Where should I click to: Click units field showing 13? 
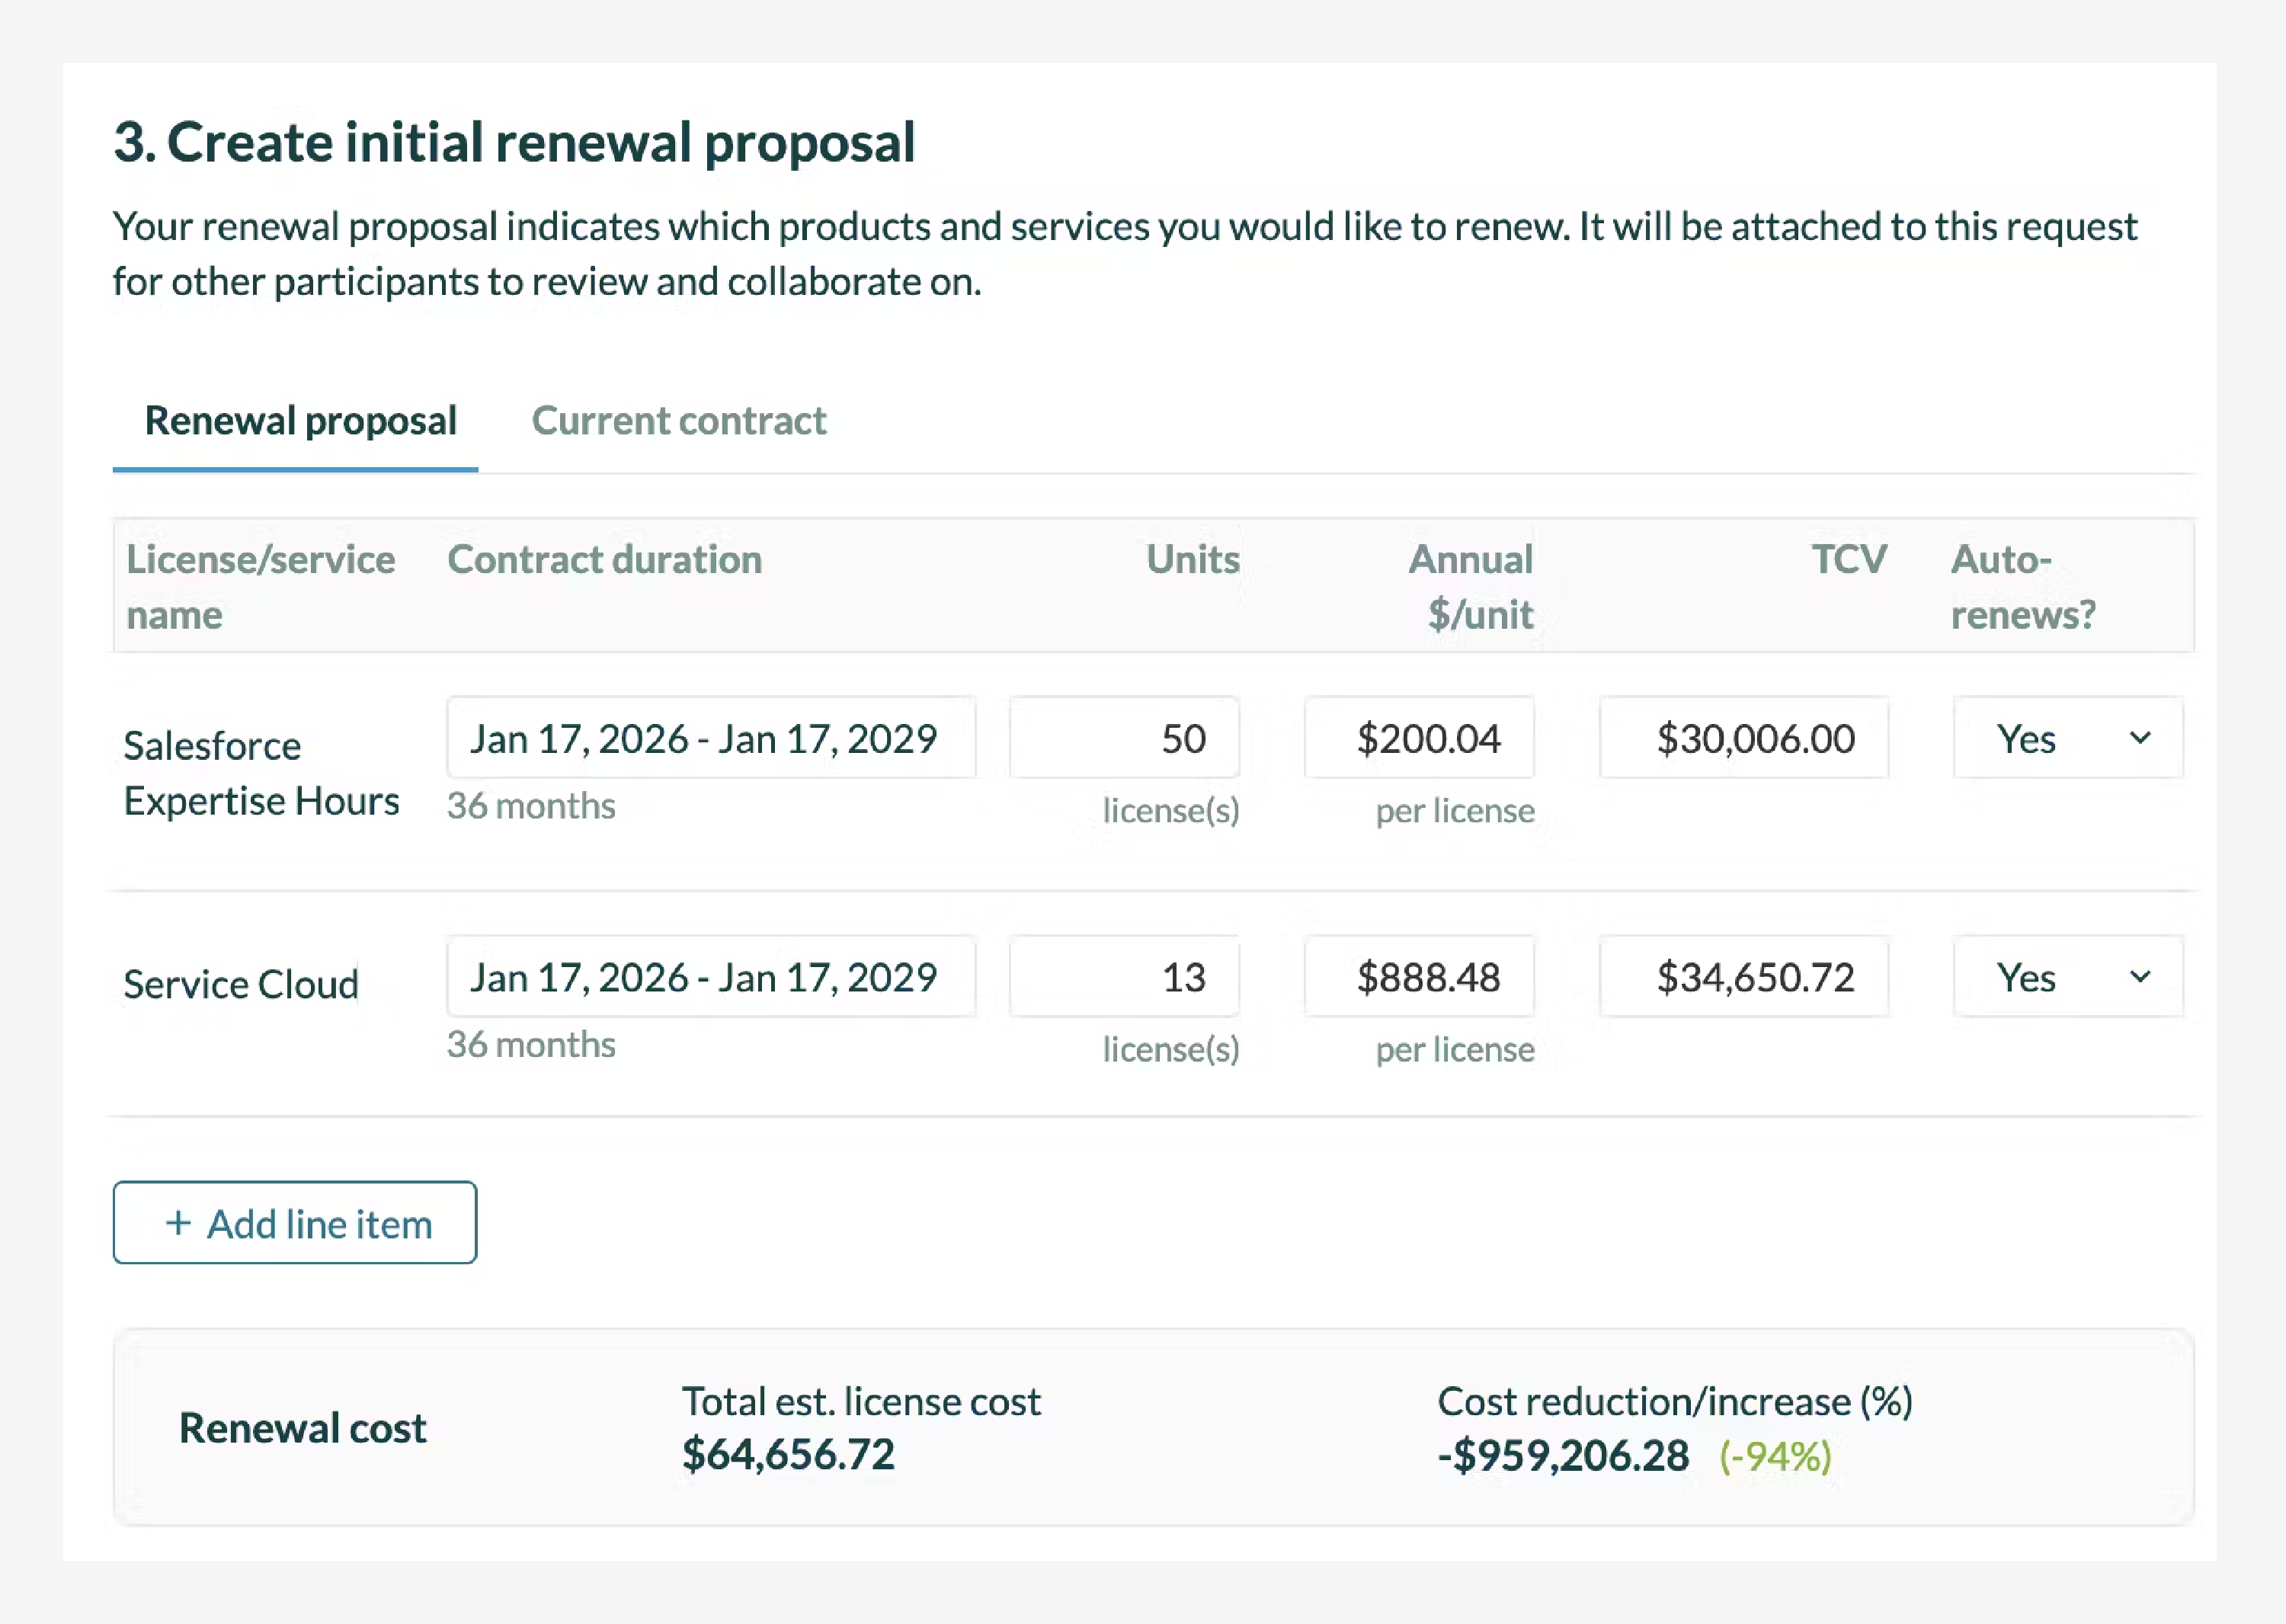[1124, 977]
